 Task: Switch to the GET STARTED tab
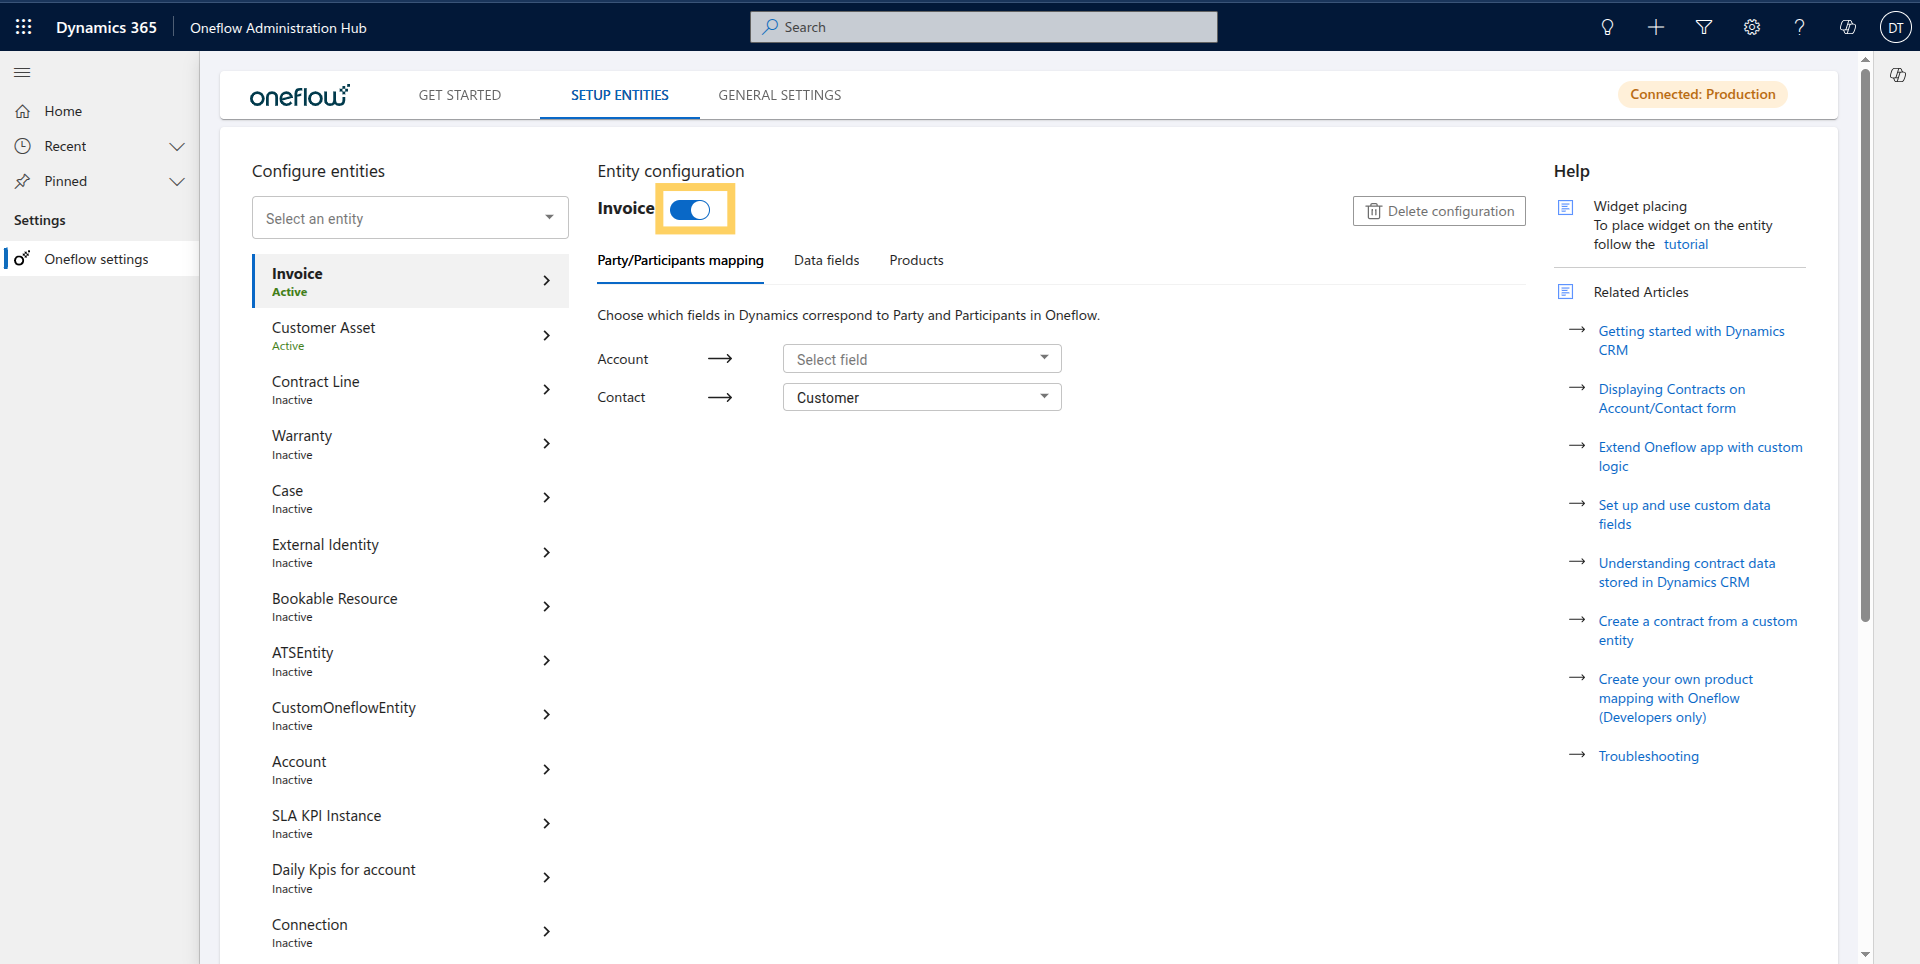point(460,95)
